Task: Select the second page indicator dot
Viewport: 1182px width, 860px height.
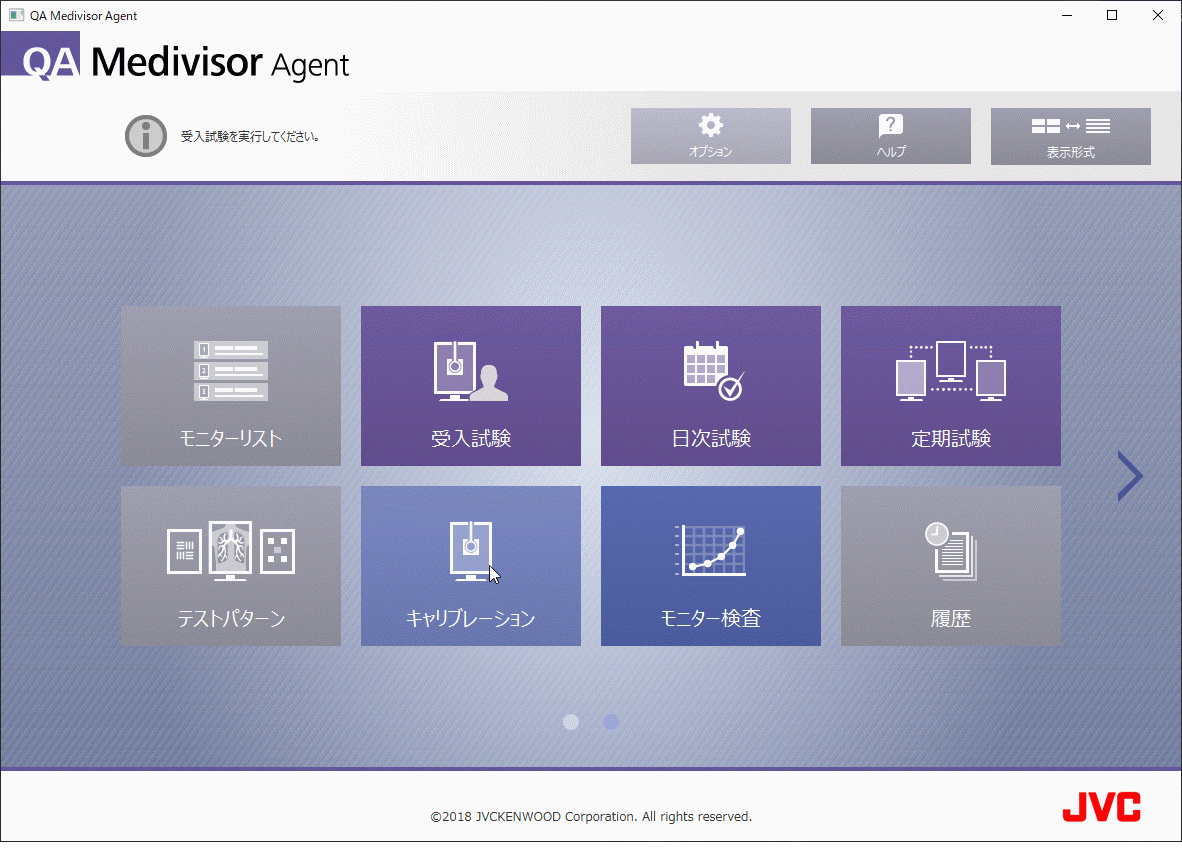Action: click(x=611, y=722)
